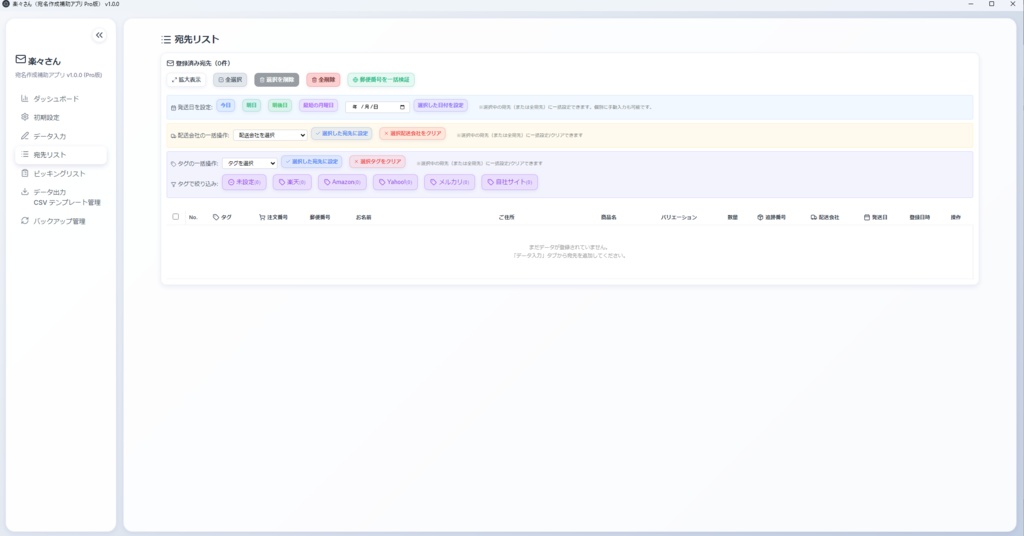Click the refresh icon of バックアップ管理

click(x=25, y=221)
